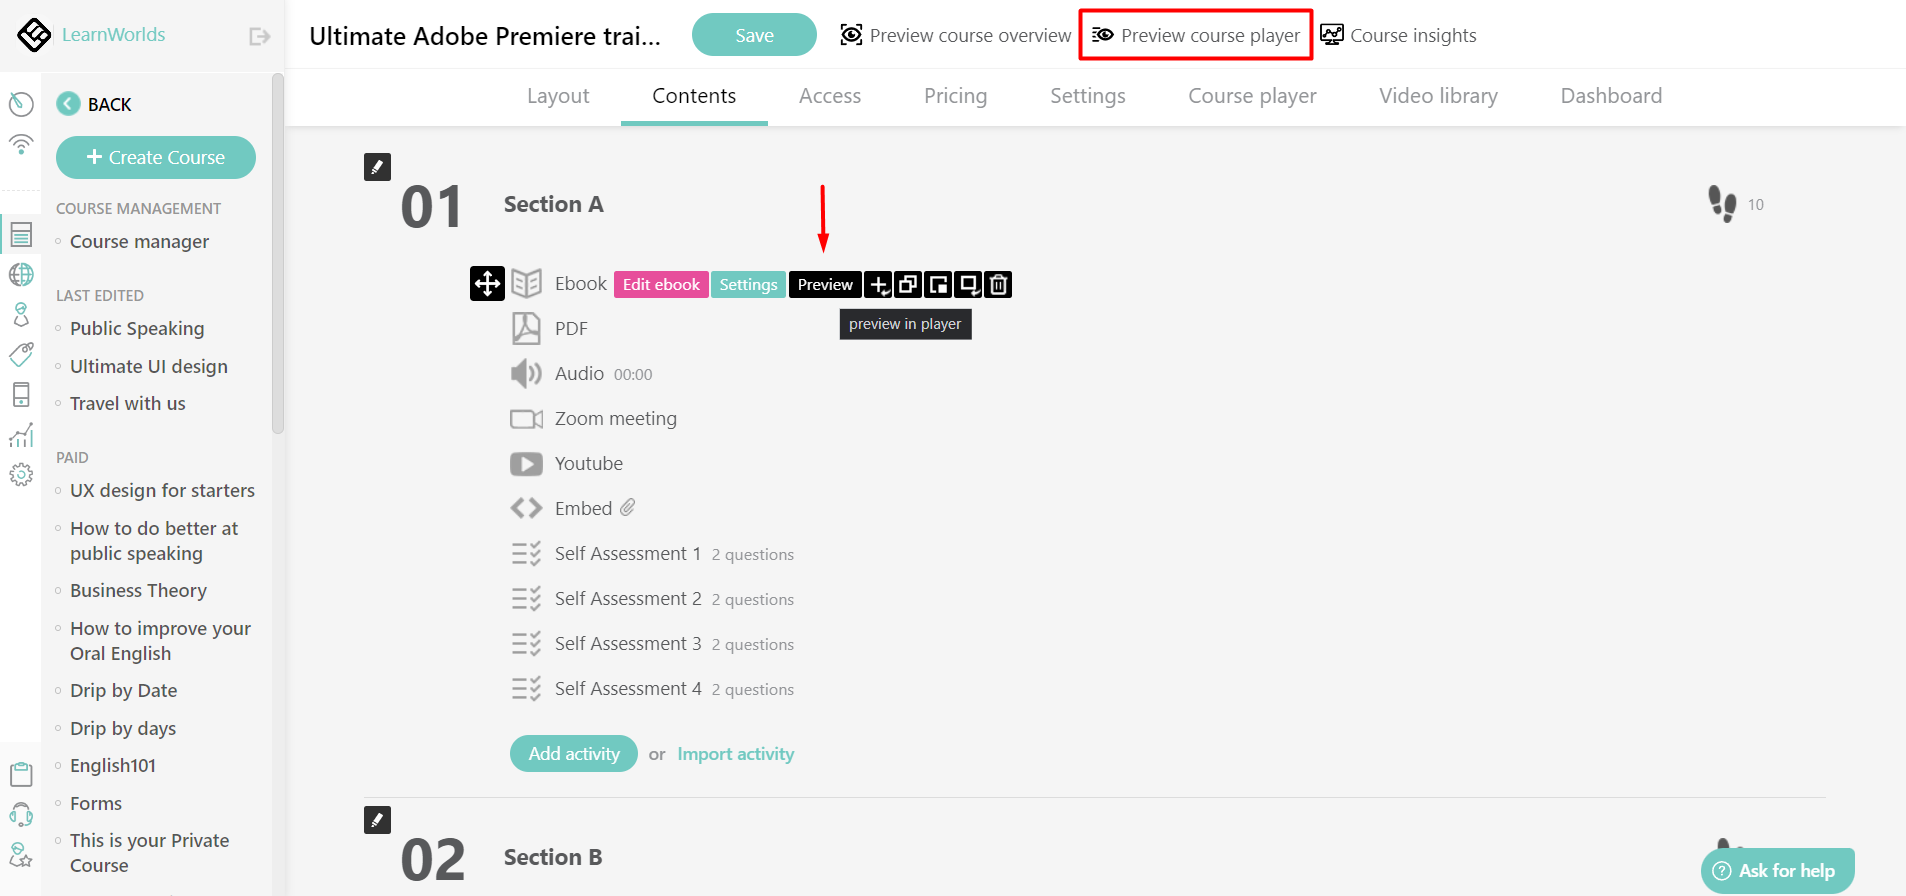Viewport: 1906px width, 896px height.
Task: Open the analytics chart icon in sidebar
Action: 21,434
